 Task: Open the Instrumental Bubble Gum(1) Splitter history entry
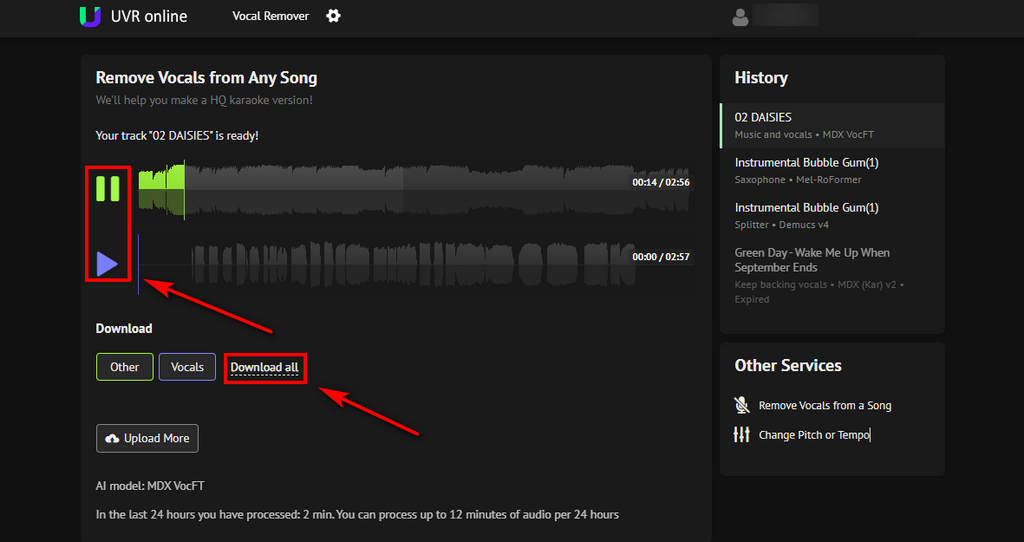833,215
